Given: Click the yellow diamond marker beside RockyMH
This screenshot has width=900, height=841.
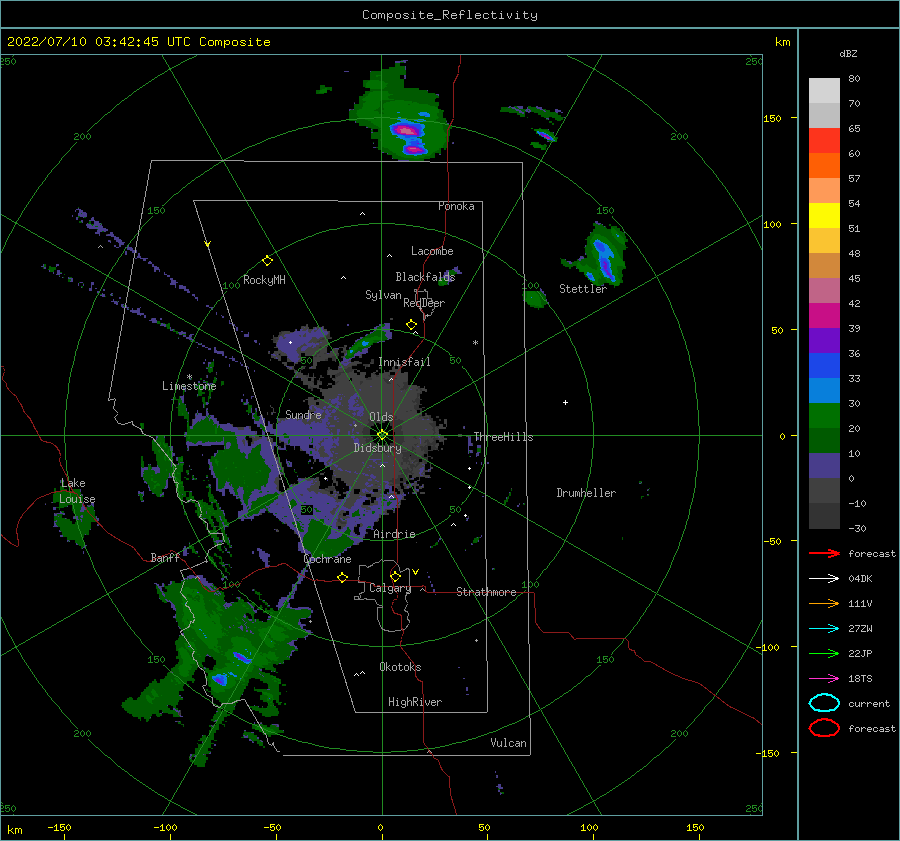Looking at the screenshot, I should [x=267, y=261].
